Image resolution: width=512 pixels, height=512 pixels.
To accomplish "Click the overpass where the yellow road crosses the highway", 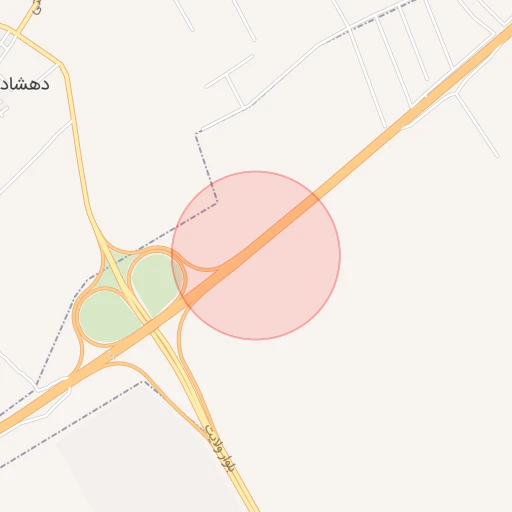I will tap(148, 322).
